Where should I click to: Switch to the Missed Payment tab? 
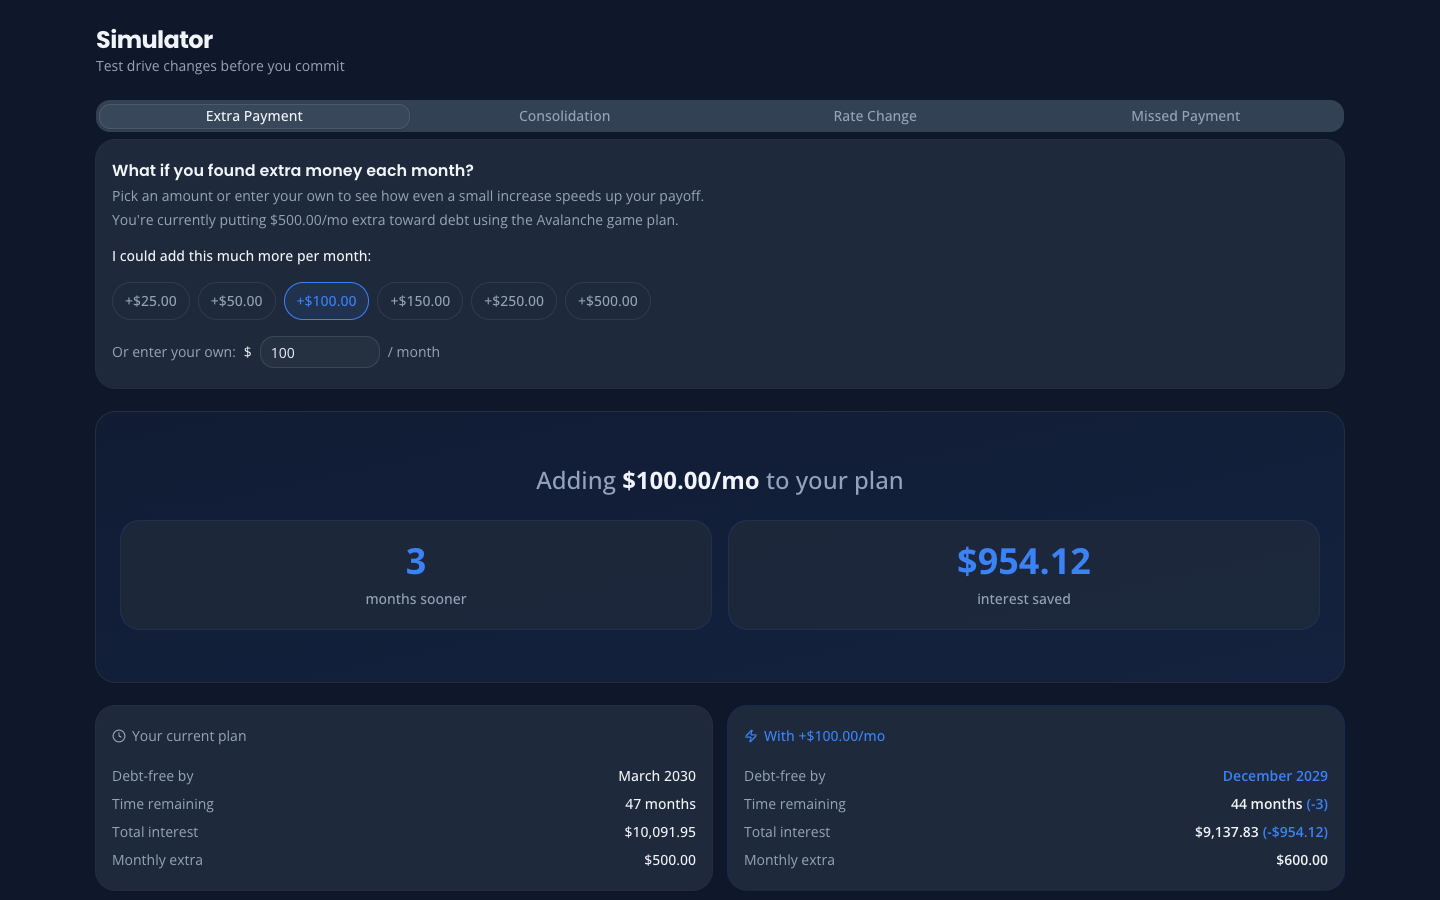point(1185,116)
